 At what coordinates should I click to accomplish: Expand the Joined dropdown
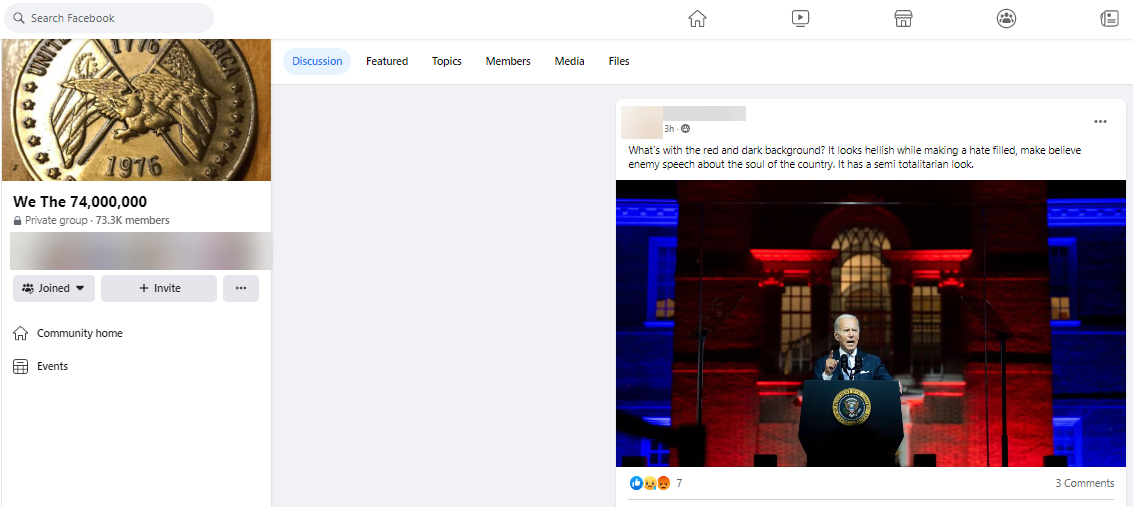[x=54, y=288]
